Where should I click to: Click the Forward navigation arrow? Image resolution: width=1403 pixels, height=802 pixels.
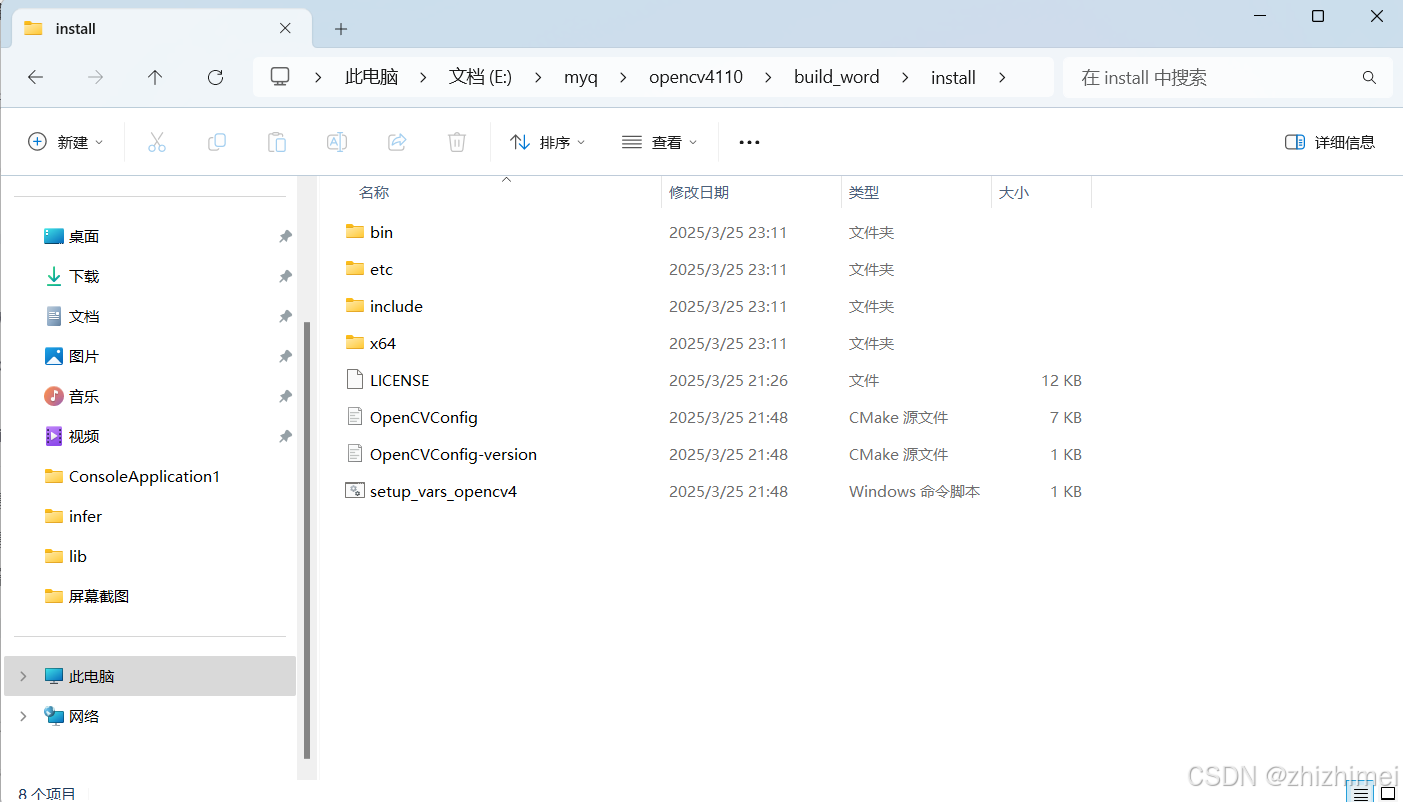tap(95, 77)
